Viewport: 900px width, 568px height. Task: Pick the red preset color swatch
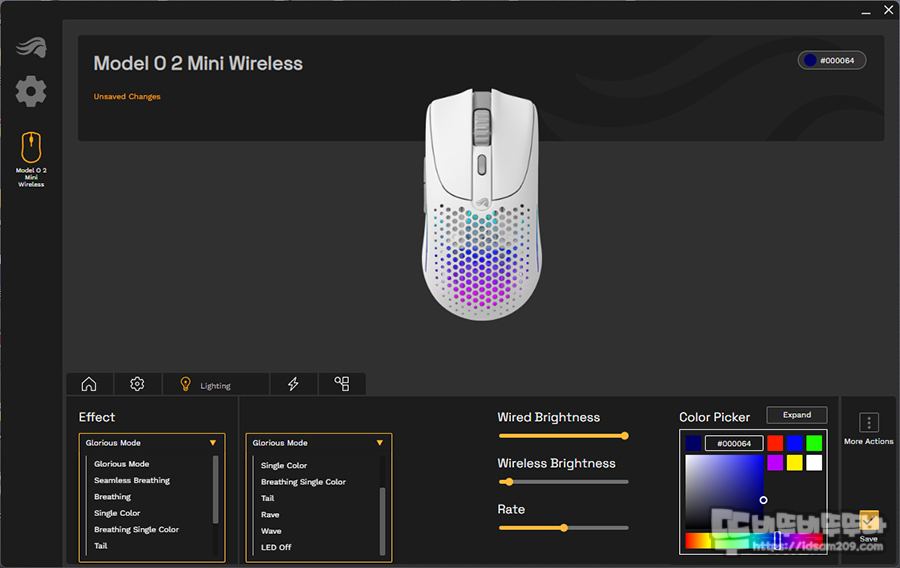775,443
